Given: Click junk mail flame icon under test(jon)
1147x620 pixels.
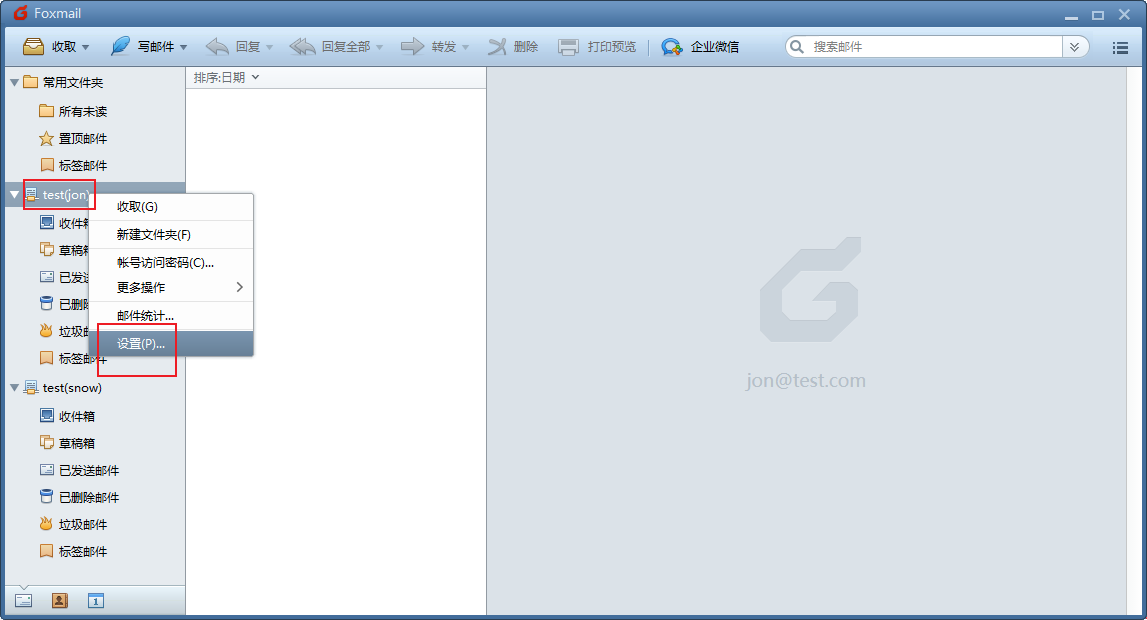Looking at the screenshot, I should [47, 330].
